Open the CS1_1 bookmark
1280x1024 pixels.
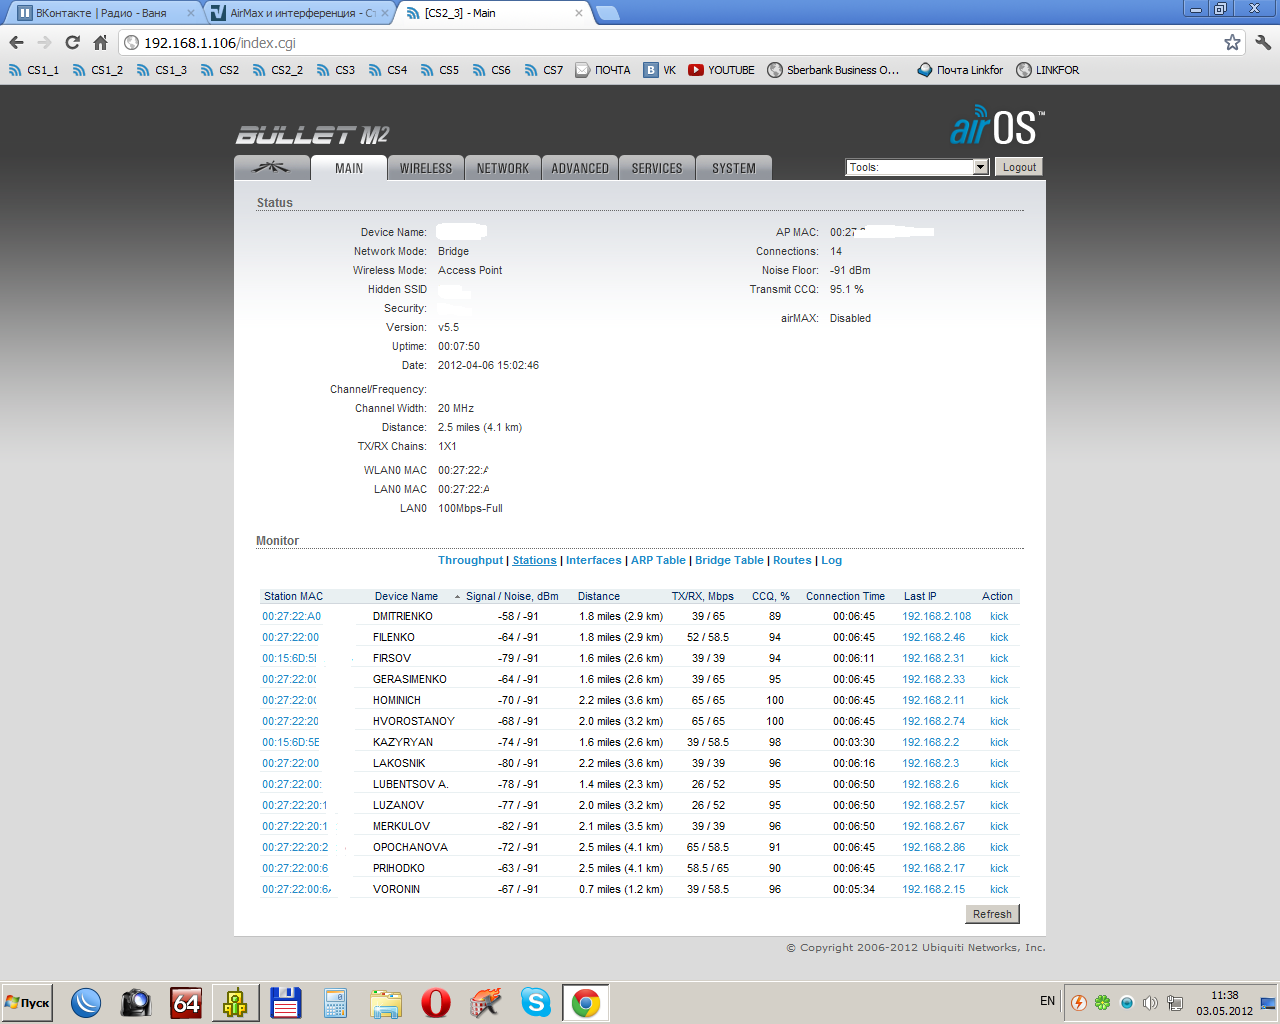tap(34, 70)
